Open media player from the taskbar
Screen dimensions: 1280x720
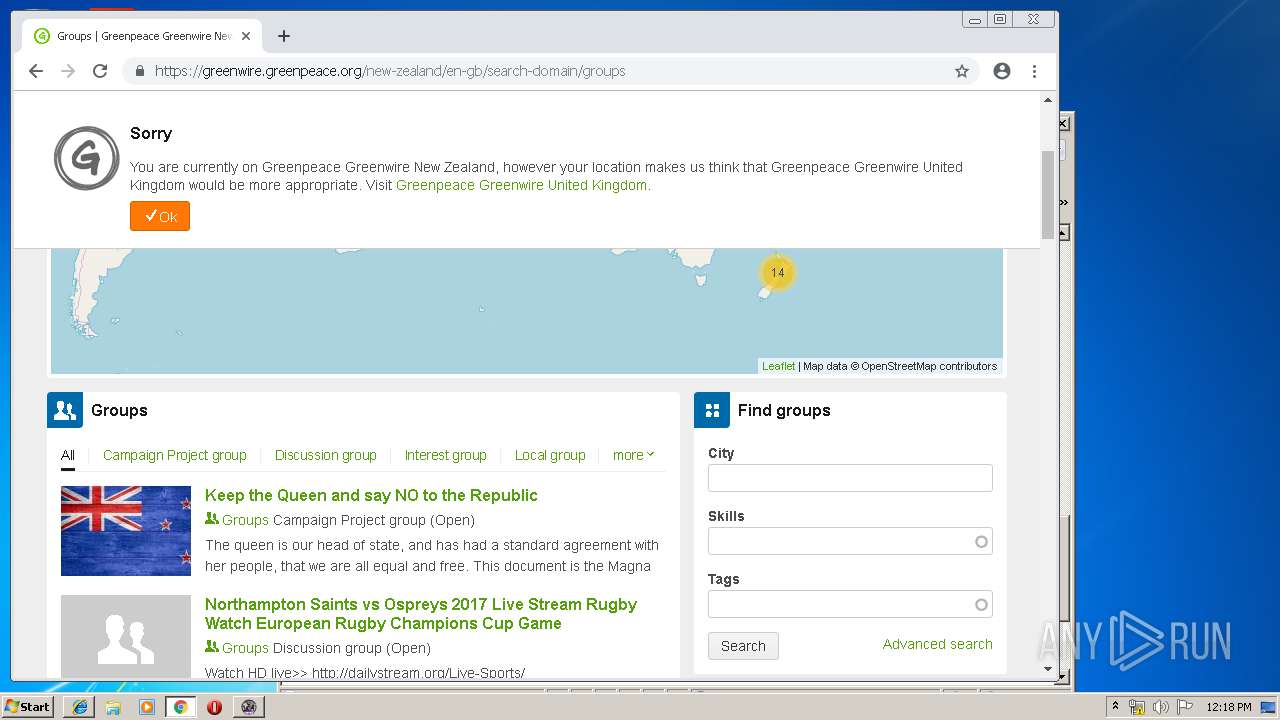coord(147,707)
